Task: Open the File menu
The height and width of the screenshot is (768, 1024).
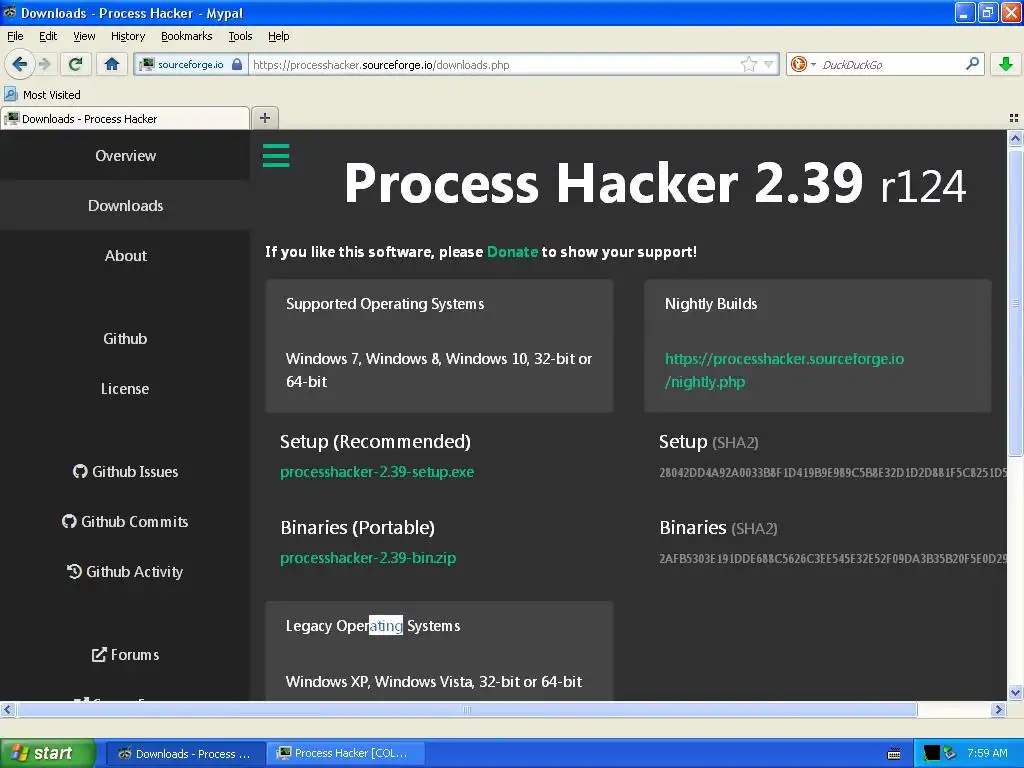Action: 15,36
